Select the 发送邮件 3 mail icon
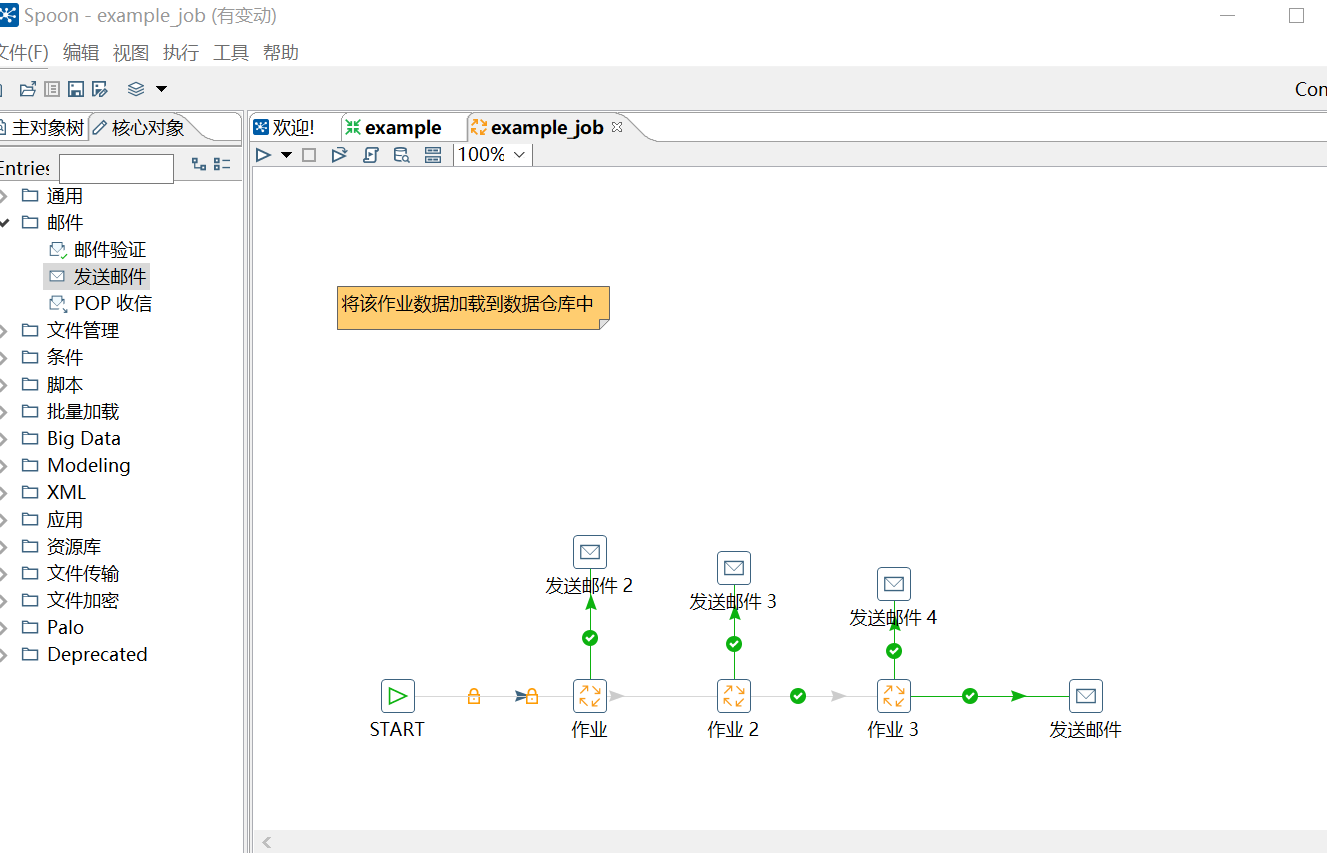This screenshot has width=1327, height=853. [x=734, y=568]
